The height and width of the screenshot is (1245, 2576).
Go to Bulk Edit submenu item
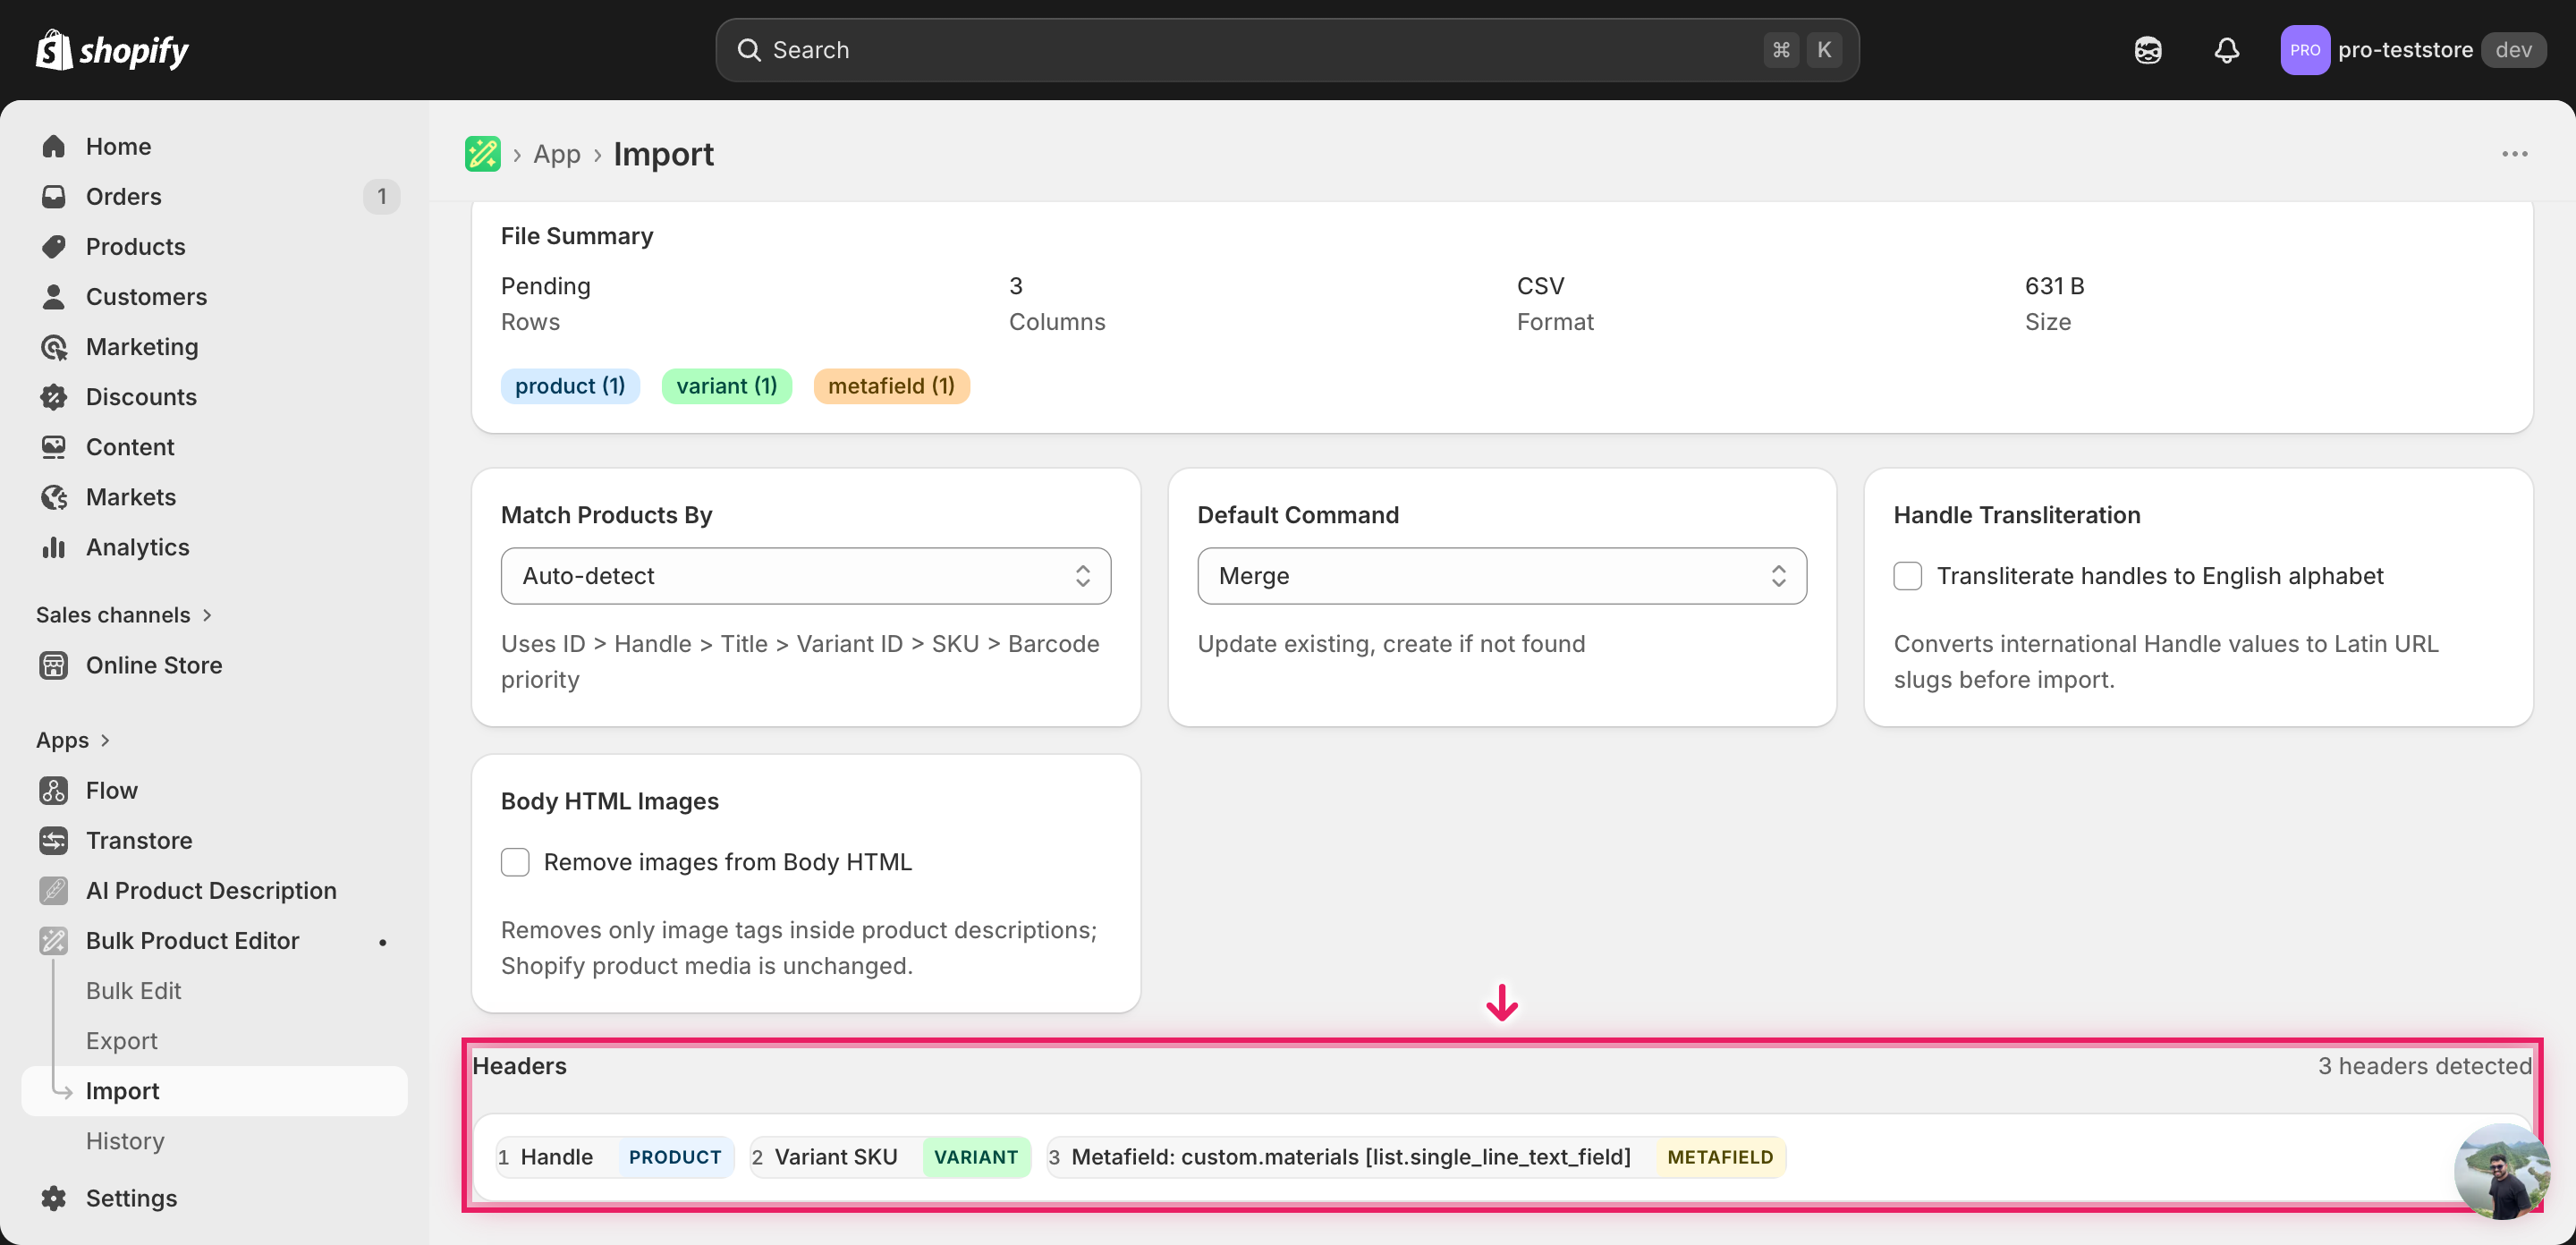[x=133, y=991]
